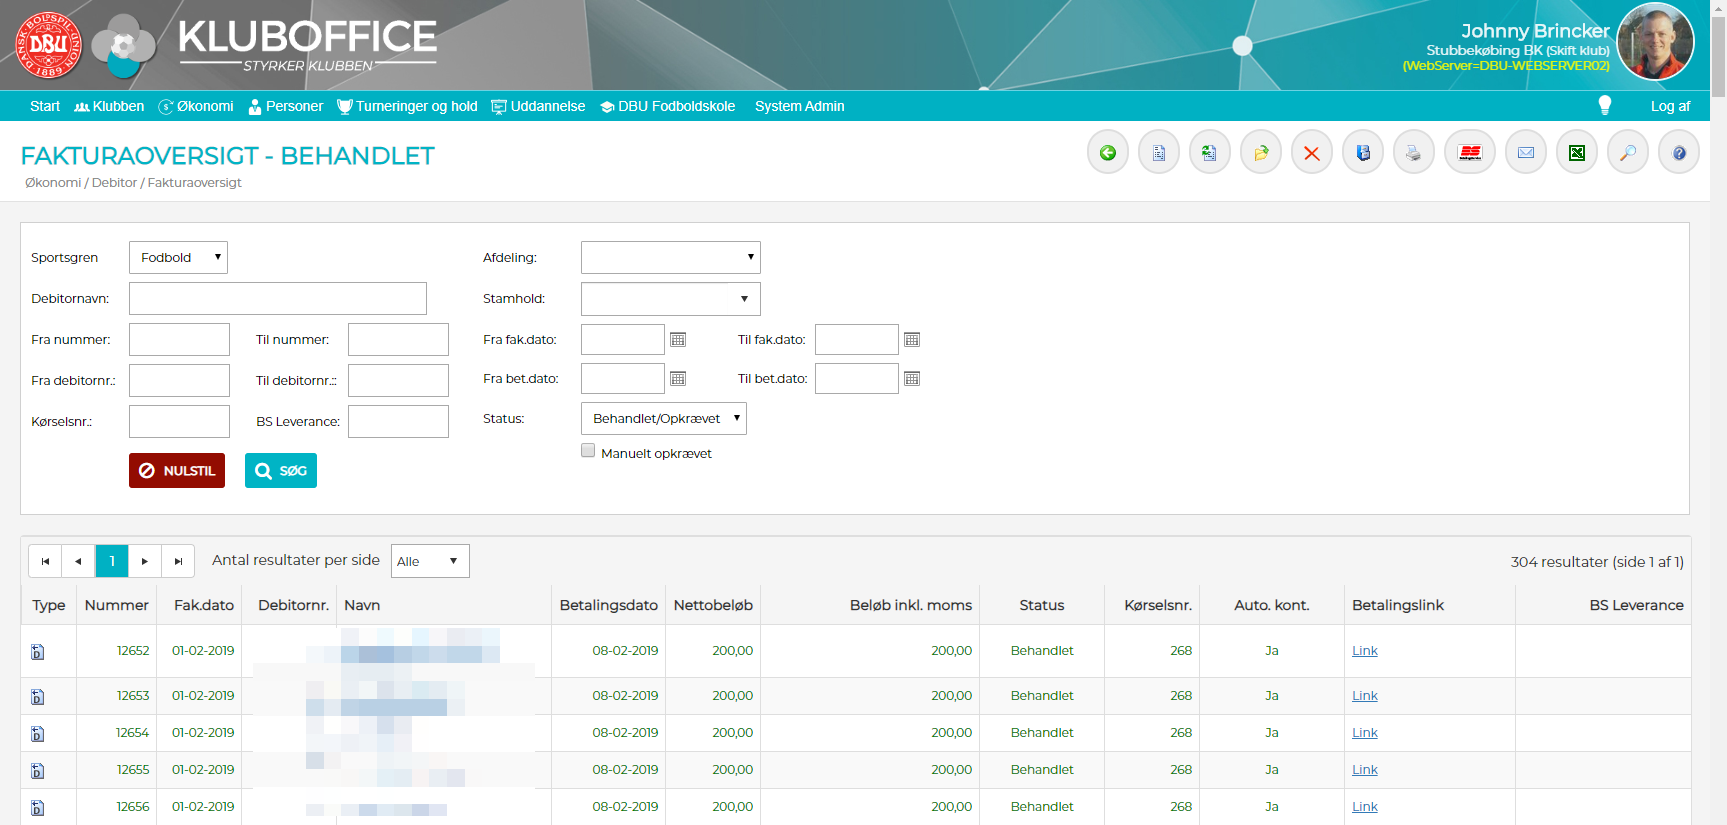The width and height of the screenshot is (1727, 825).
Task: Click the envelope email icon
Action: click(1525, 153)
